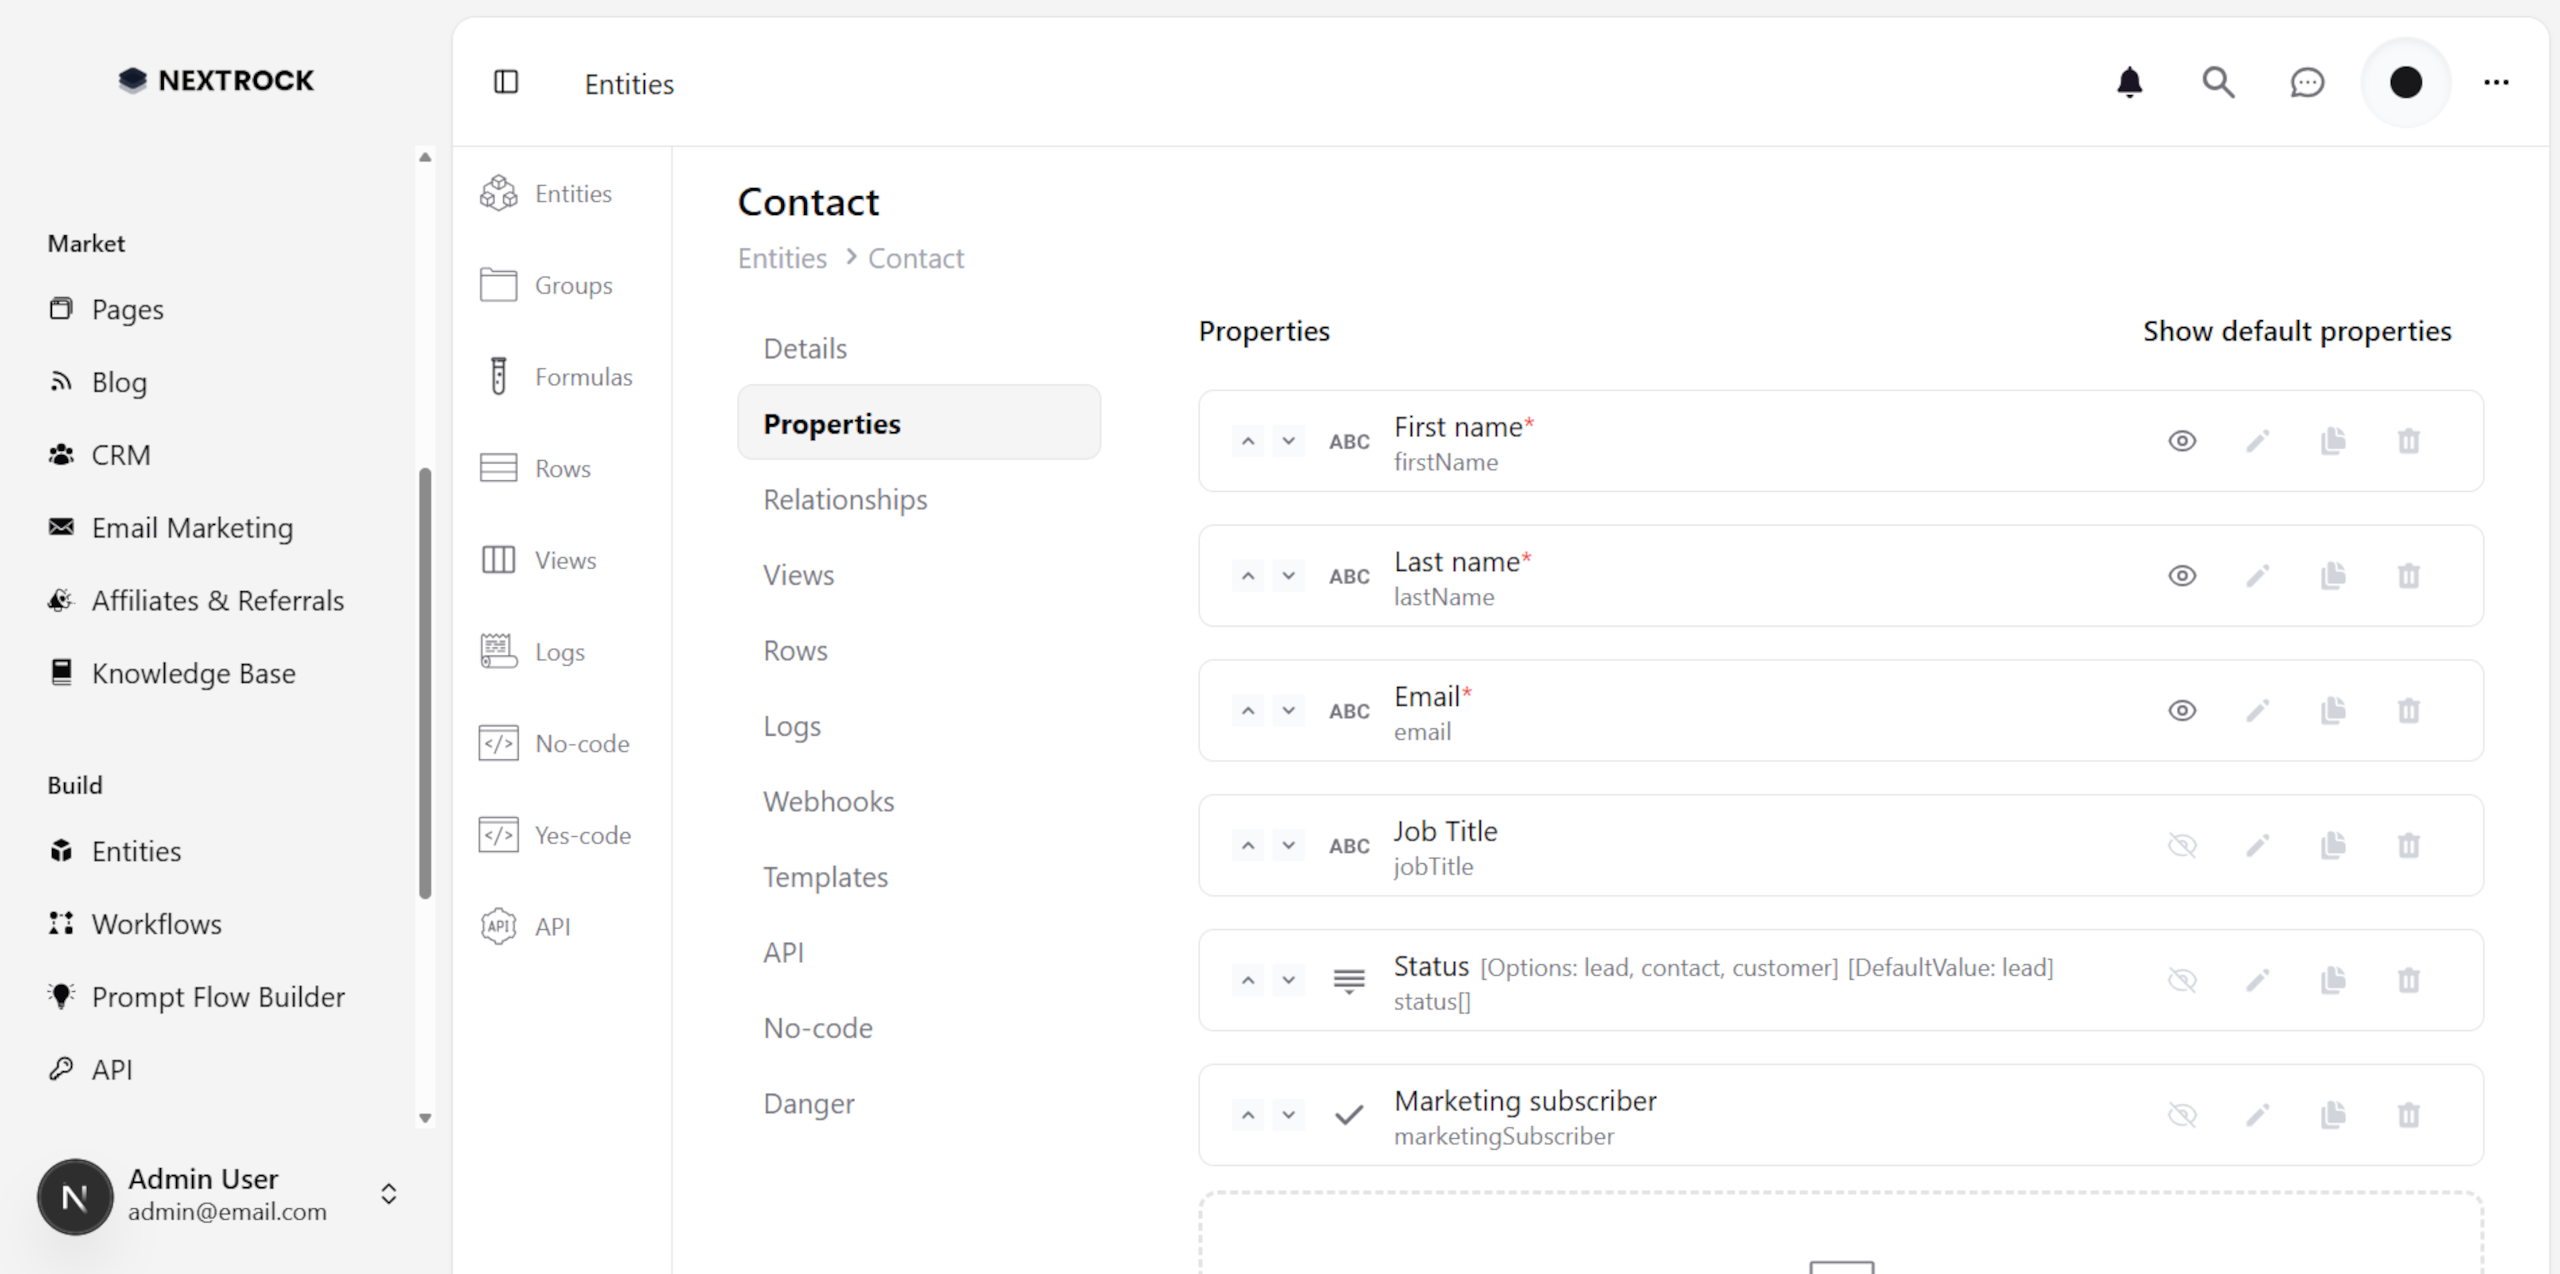Edit the First name property pencil
Screen dimensions: 2560x1274
(x=2257, y=441)
